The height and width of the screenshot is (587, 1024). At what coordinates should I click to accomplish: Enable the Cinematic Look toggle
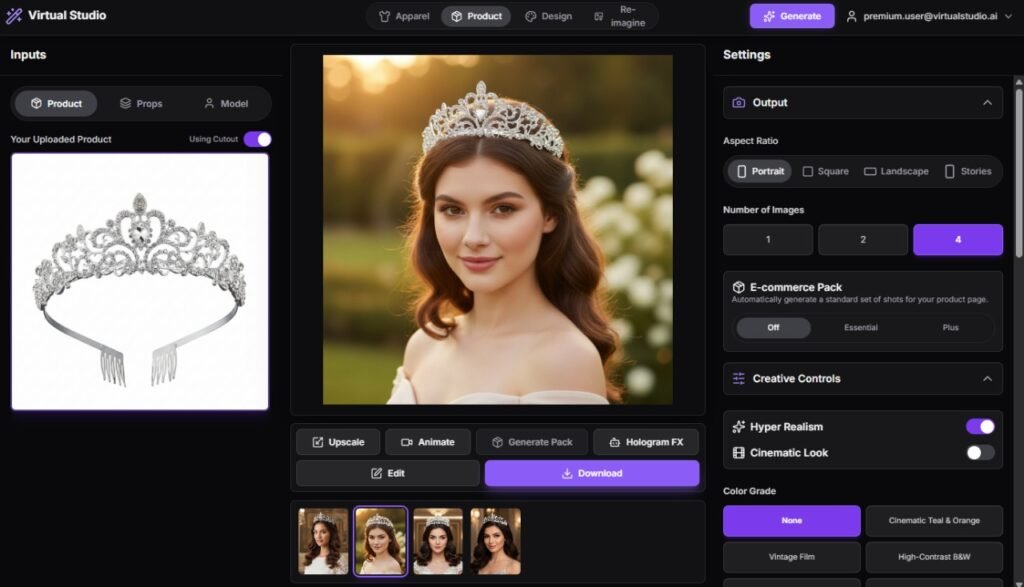click(980, 453)
